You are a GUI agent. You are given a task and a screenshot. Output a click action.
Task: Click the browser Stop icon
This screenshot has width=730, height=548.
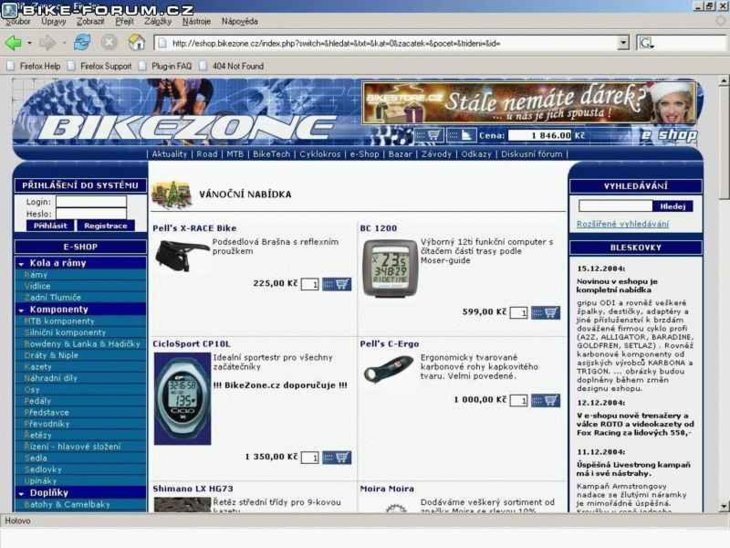[x=109, y=43]
